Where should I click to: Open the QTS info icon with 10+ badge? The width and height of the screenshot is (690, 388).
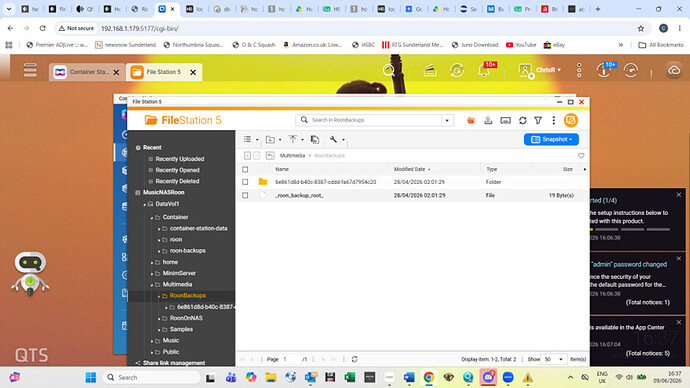pos(603,70)
